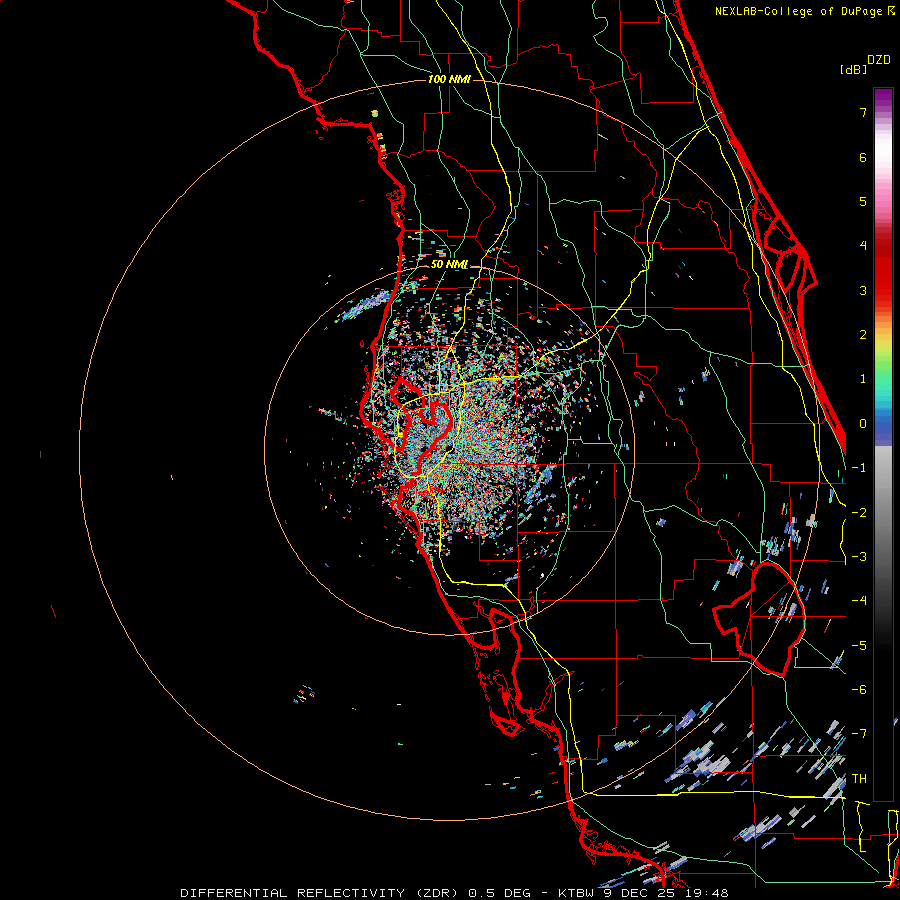Screen dimensions: 900x900
Task: Click the 7 dB scale tick label
Action: pyautogui.click(x=863, y=112)
